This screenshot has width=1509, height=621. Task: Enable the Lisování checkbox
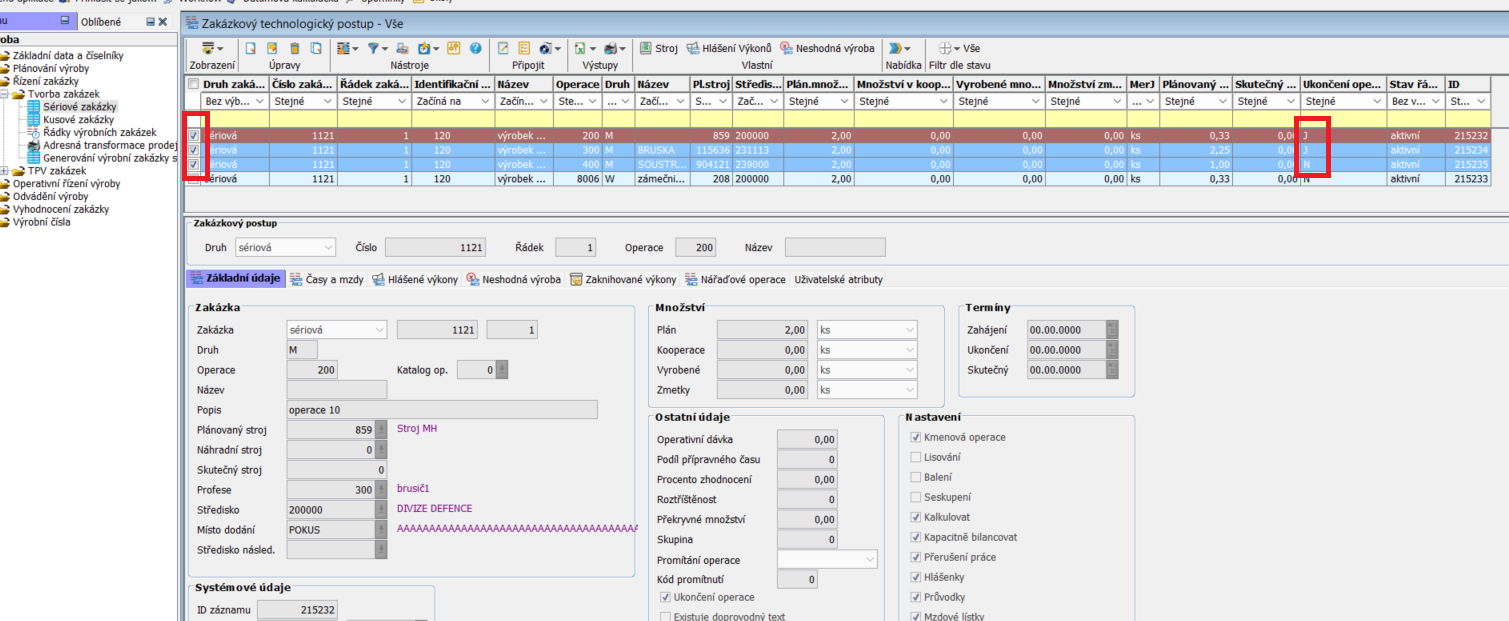pos(916,457)
